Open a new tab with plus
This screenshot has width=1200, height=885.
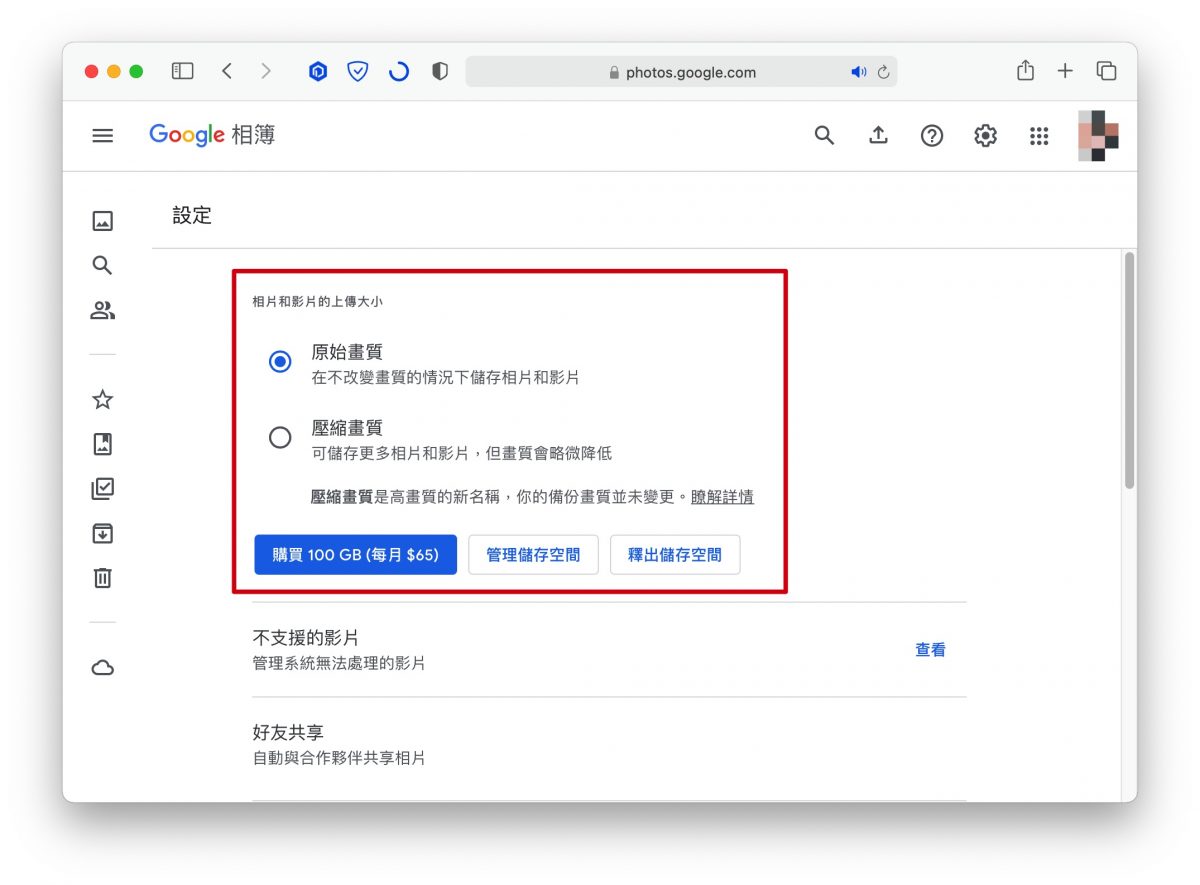pos(1065,71)
